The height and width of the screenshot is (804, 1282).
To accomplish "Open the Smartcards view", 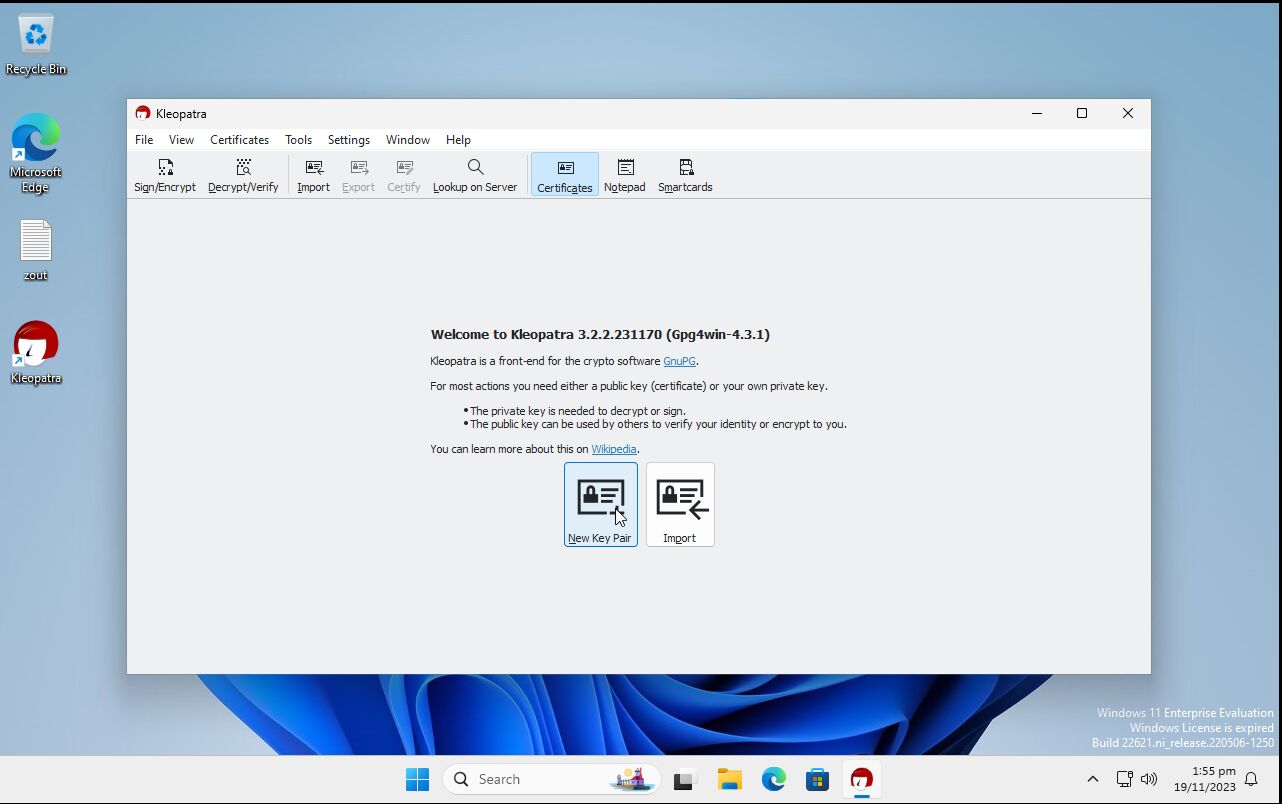I will click(x=685, y=175).
